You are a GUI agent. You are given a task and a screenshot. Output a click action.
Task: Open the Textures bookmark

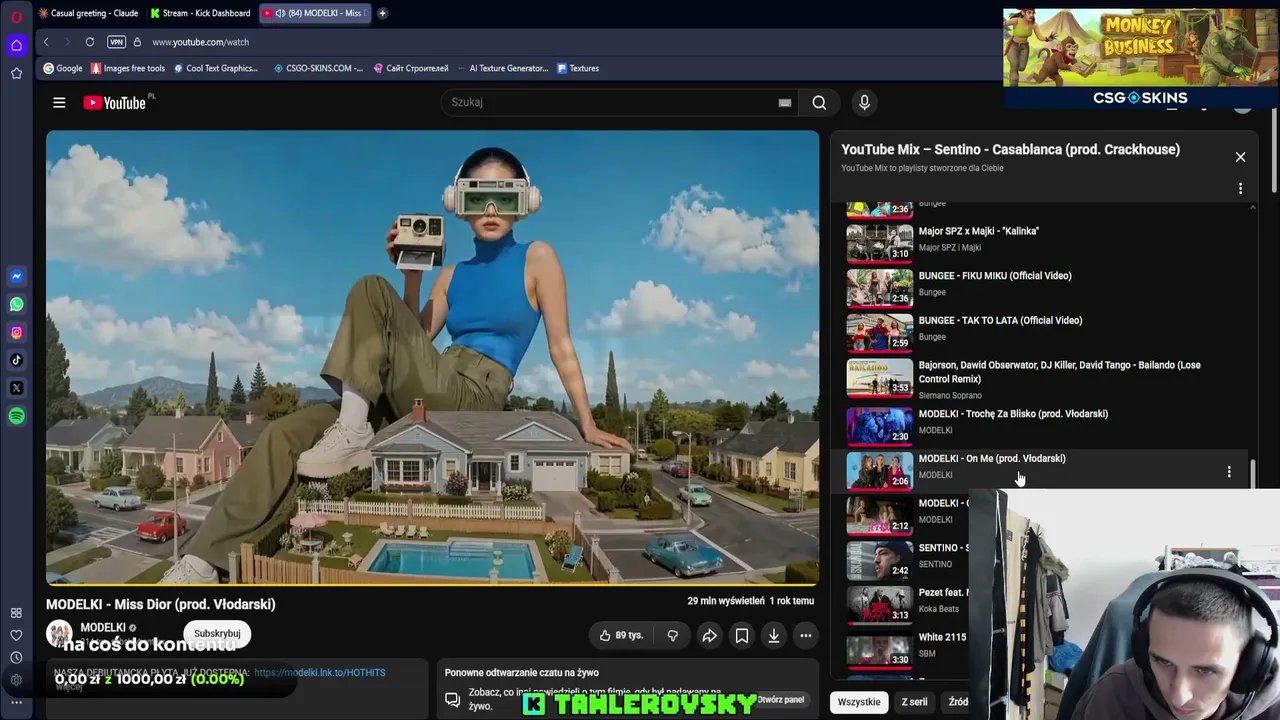coord(578,68)
